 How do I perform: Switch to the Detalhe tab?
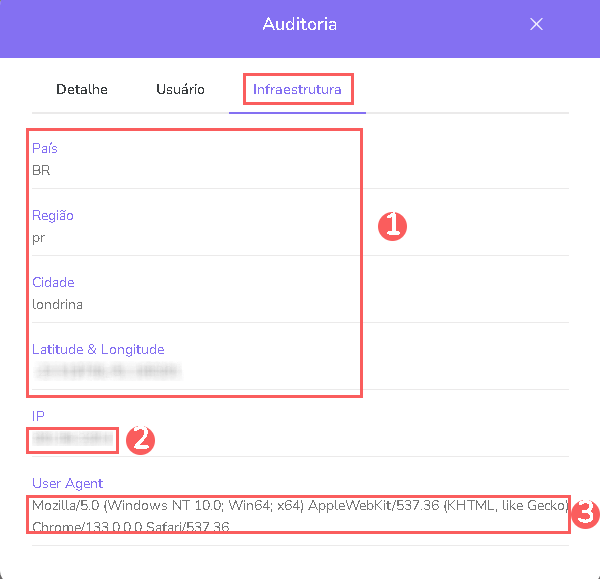pyautogui.click(x=82, y=89)
